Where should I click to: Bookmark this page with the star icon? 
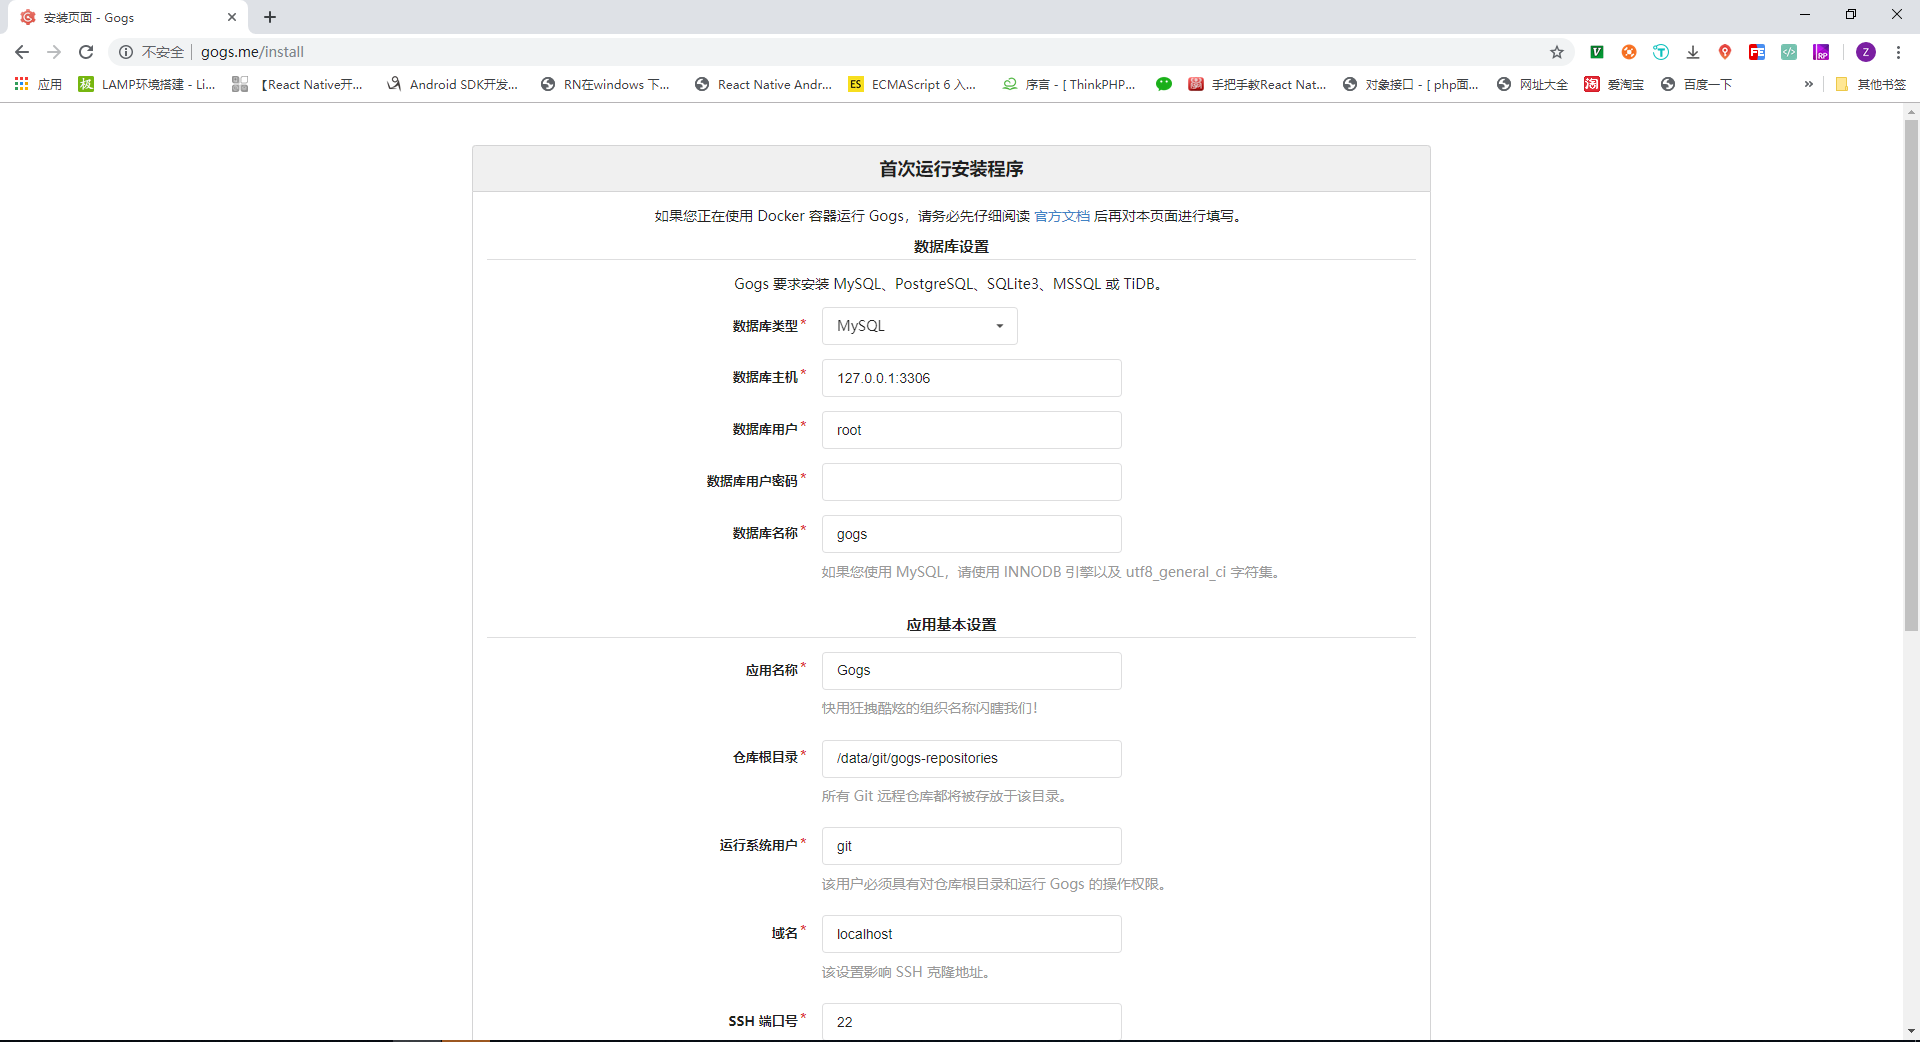[1557, 52]
